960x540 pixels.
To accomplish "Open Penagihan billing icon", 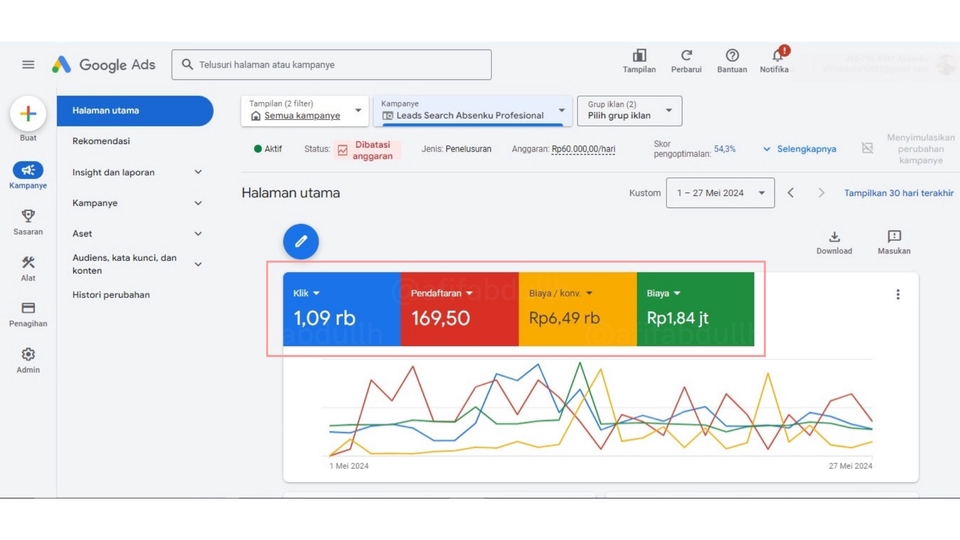I will (x=28, y=309).
